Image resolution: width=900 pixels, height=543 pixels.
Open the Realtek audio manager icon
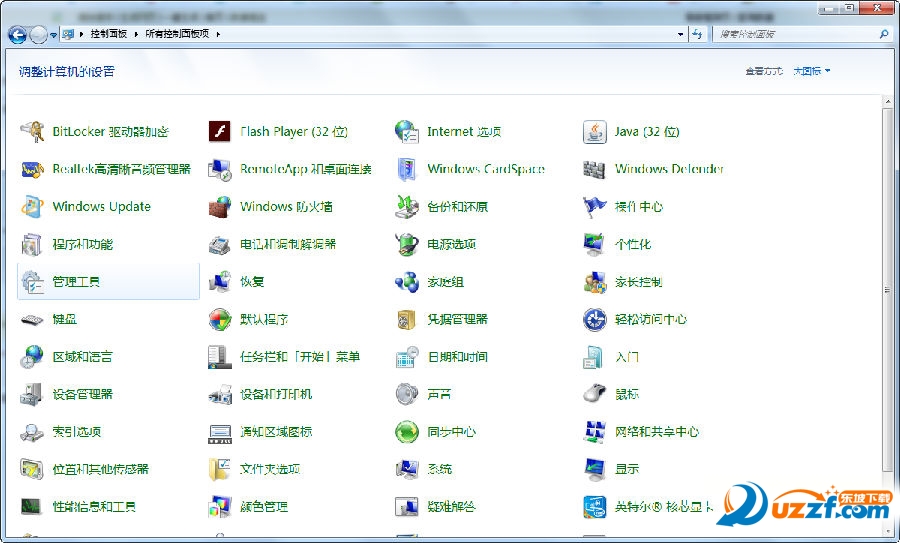coord(33,169)
